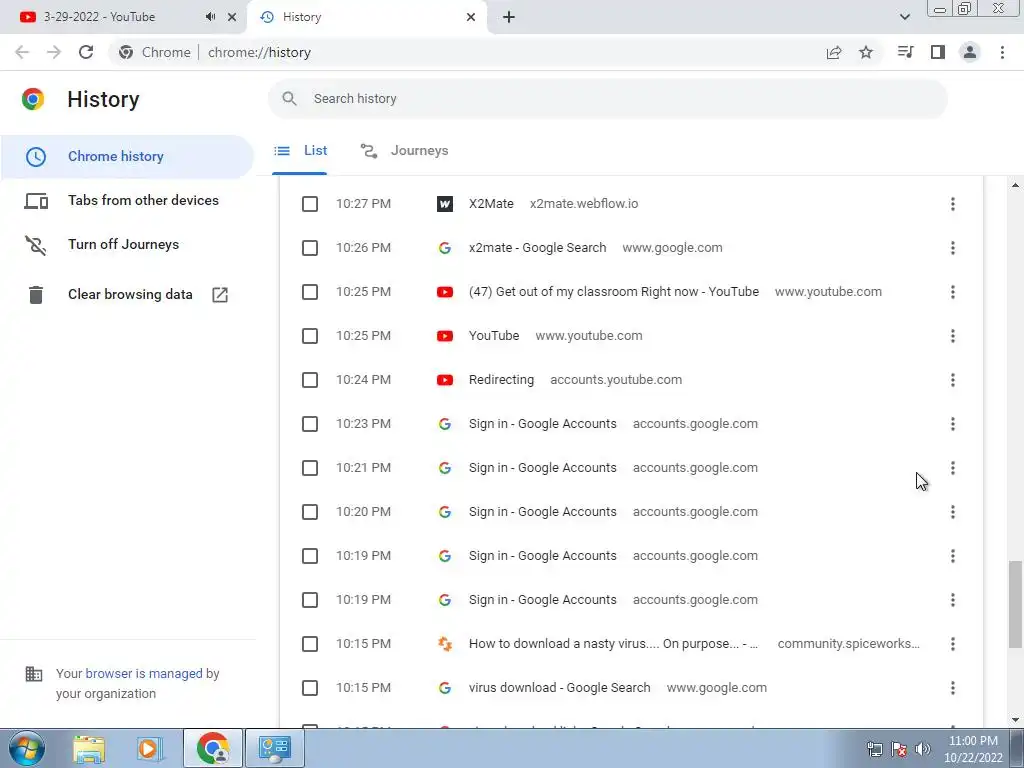The height and width of the screenshot is (768, 1024).
Task: Click the 'browser is managed' link
Action: click(144, 673)
